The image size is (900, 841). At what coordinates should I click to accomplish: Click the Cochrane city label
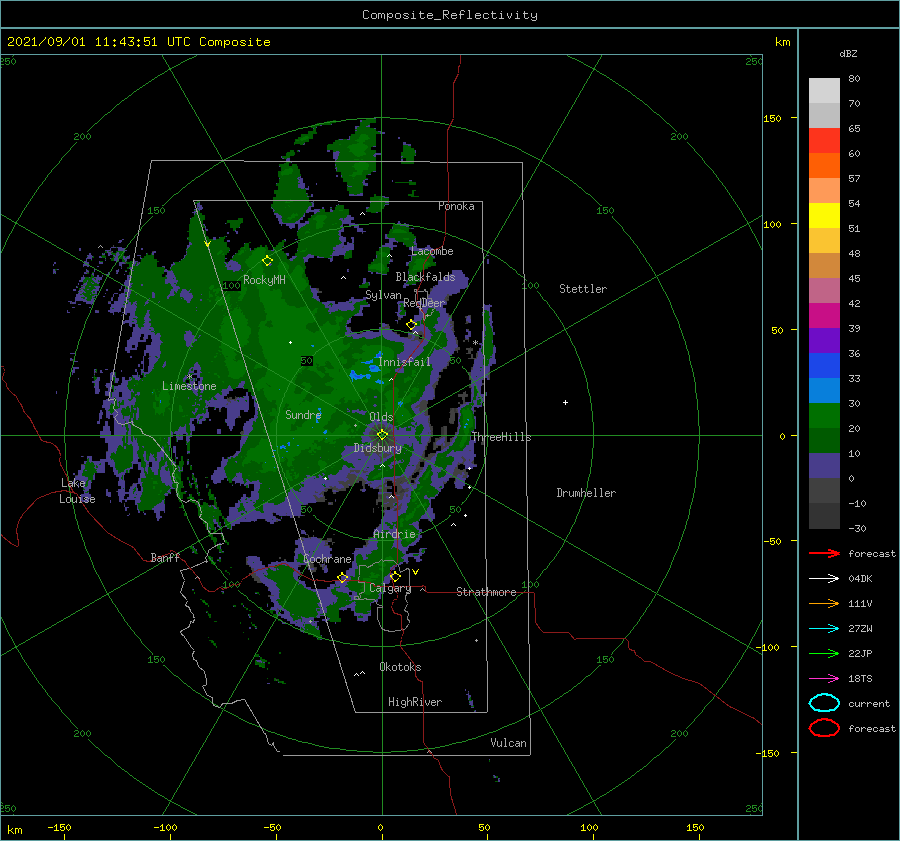[x=327, y=559]
